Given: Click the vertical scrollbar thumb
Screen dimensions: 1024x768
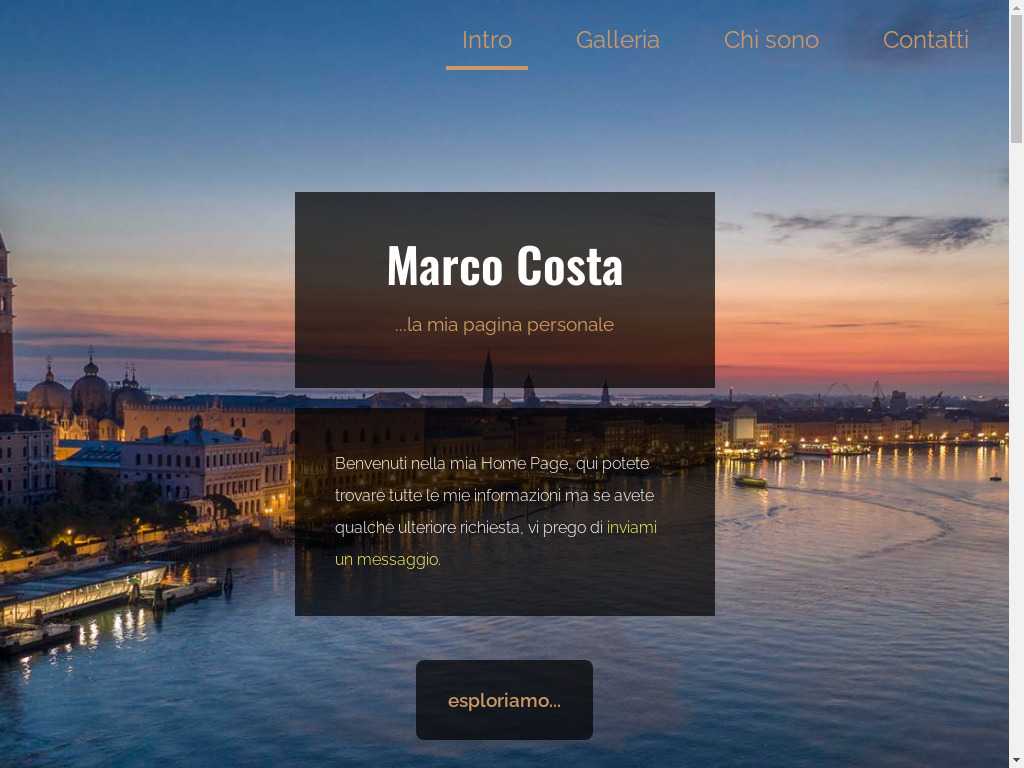Looking at the screenshot, I should coord(1016,78).
